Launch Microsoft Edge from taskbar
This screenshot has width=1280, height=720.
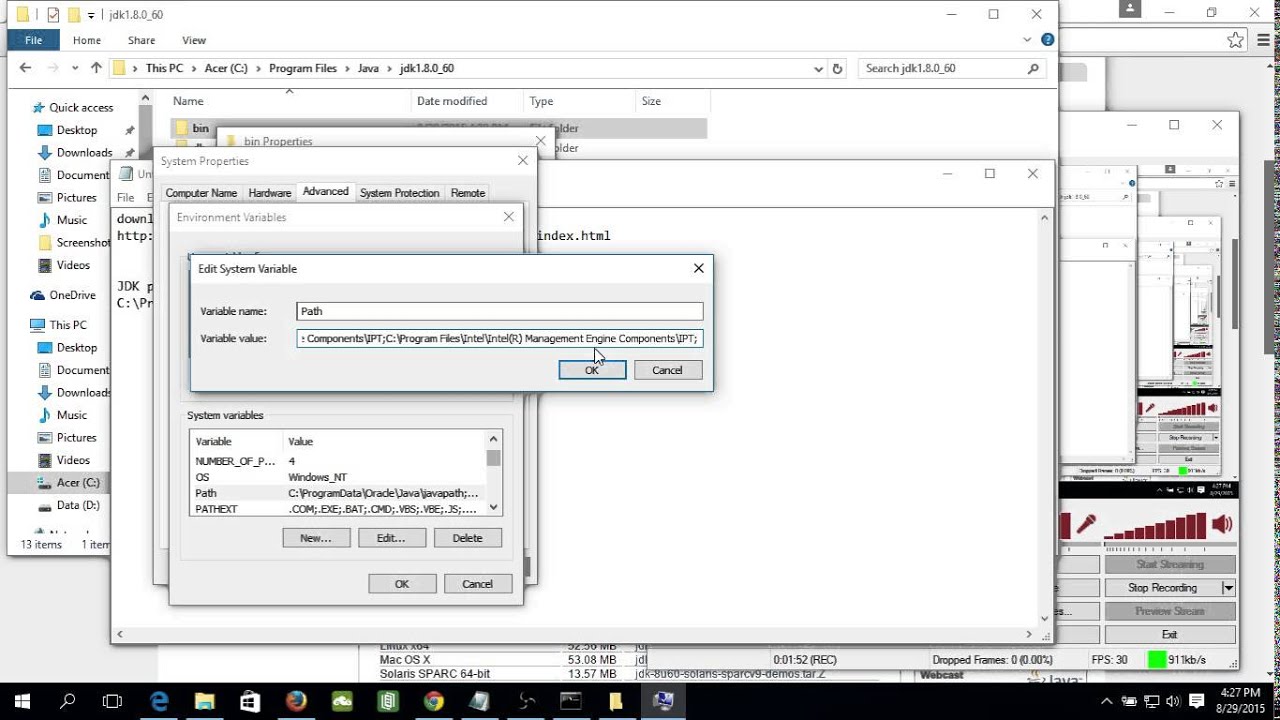(x=160, y=701)
